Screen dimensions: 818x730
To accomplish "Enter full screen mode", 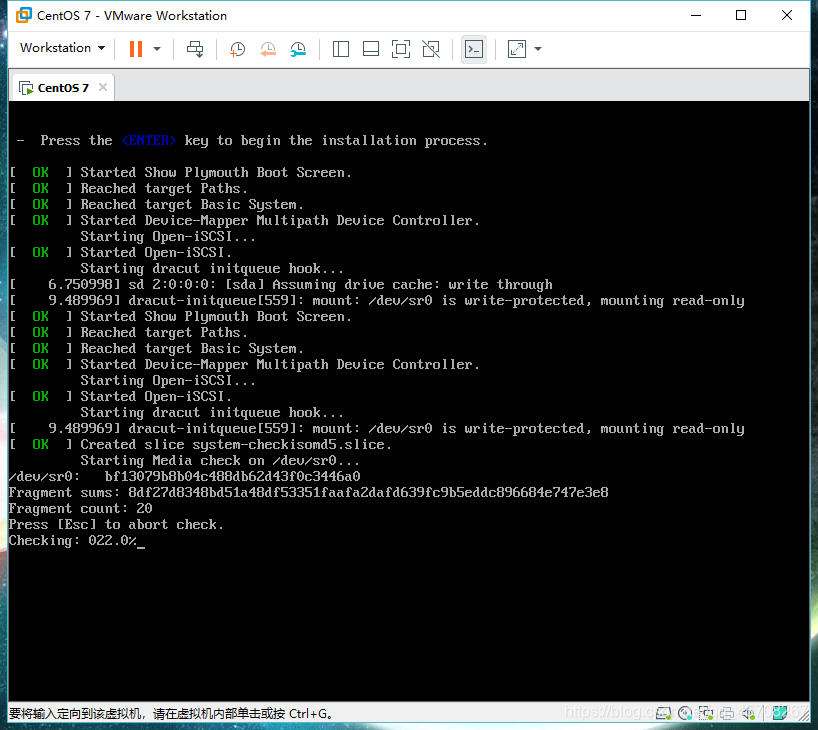I will click(401, 49).
